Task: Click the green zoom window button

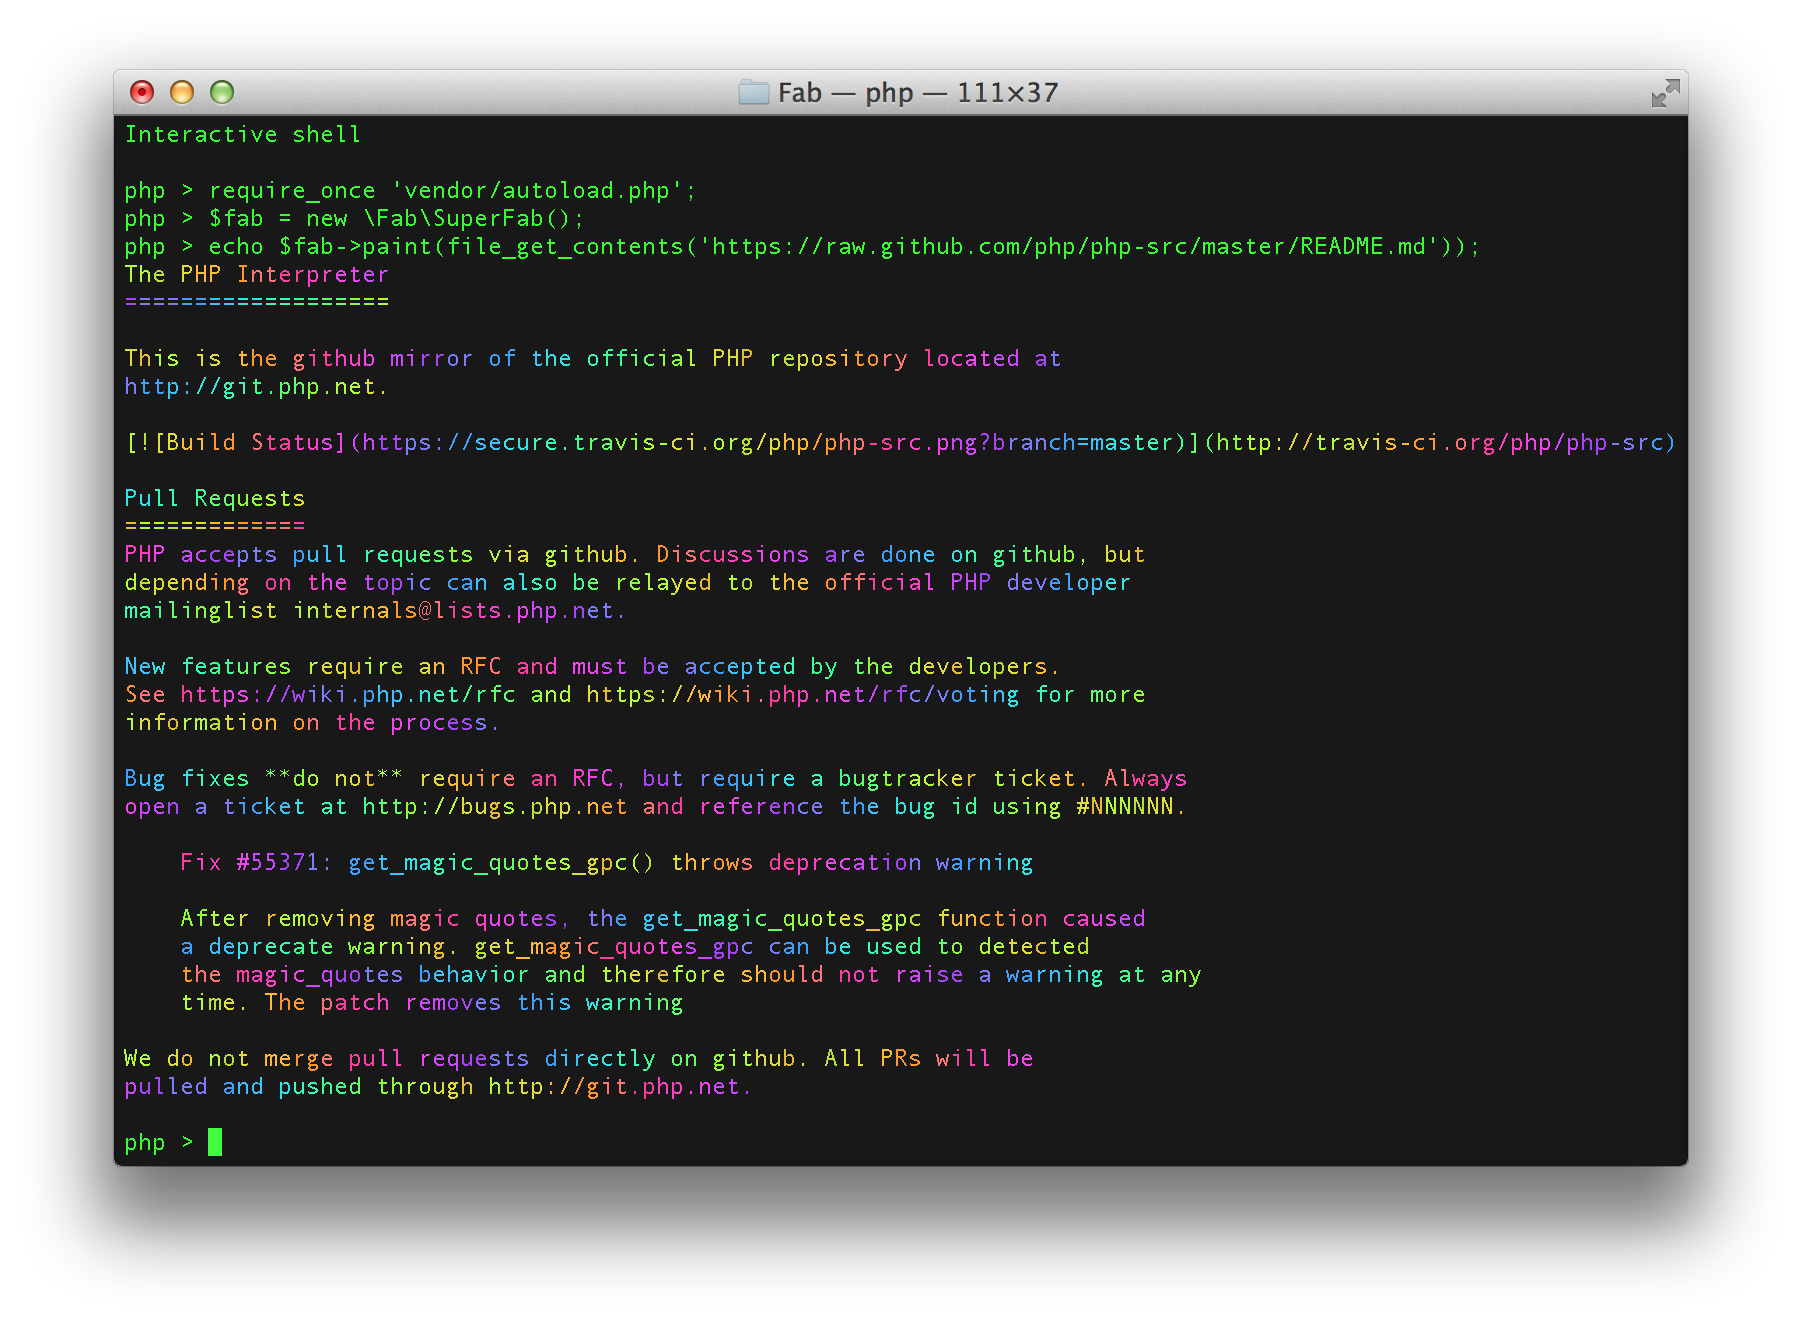Action: [x=222, y=93]
